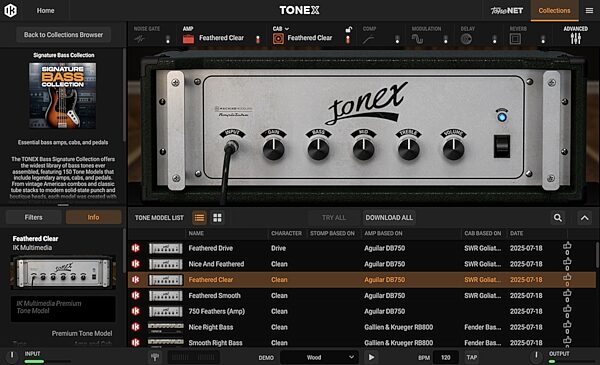Image resolution: width=600 pixels, height=365 pixels.
Task: Click the Bass knob on amp
Action: pyautogui.click(x=318, y=148)
